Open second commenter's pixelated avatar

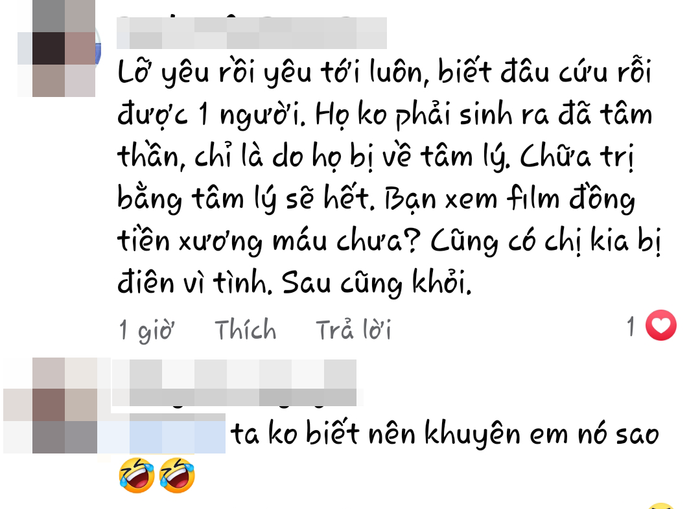pos(50,405)
